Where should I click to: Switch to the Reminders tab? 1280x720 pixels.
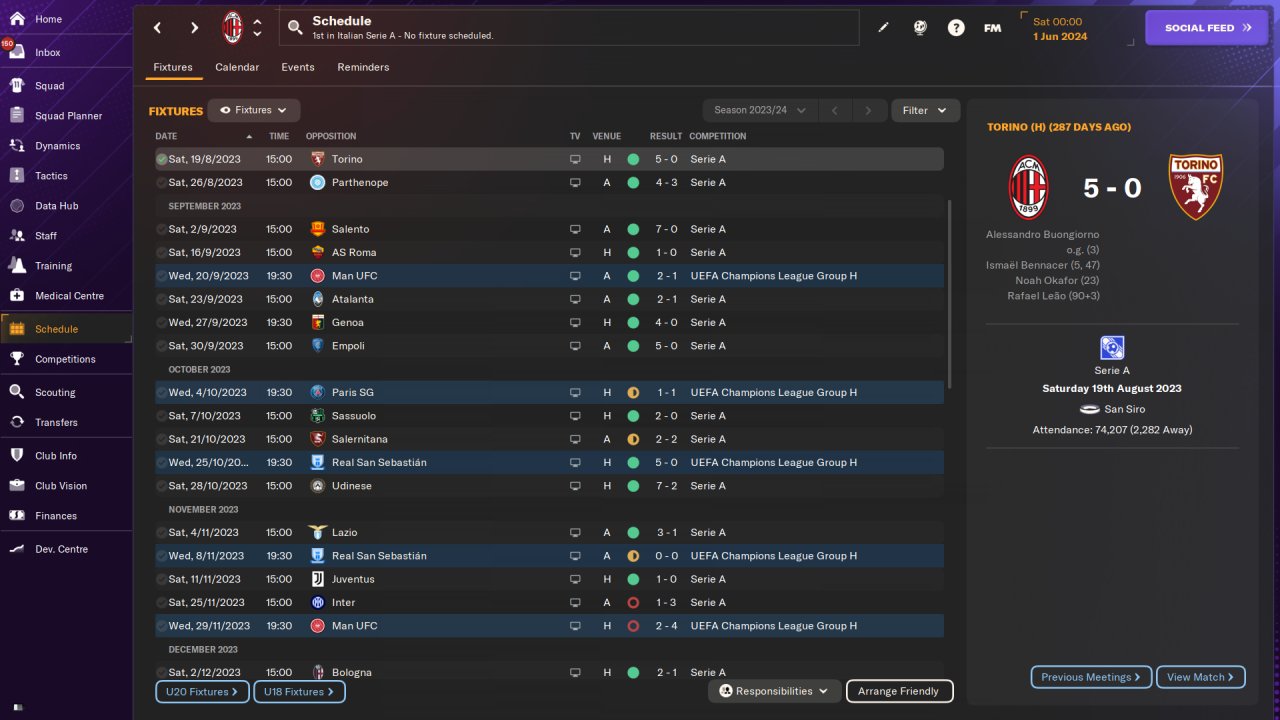(363, 67)
